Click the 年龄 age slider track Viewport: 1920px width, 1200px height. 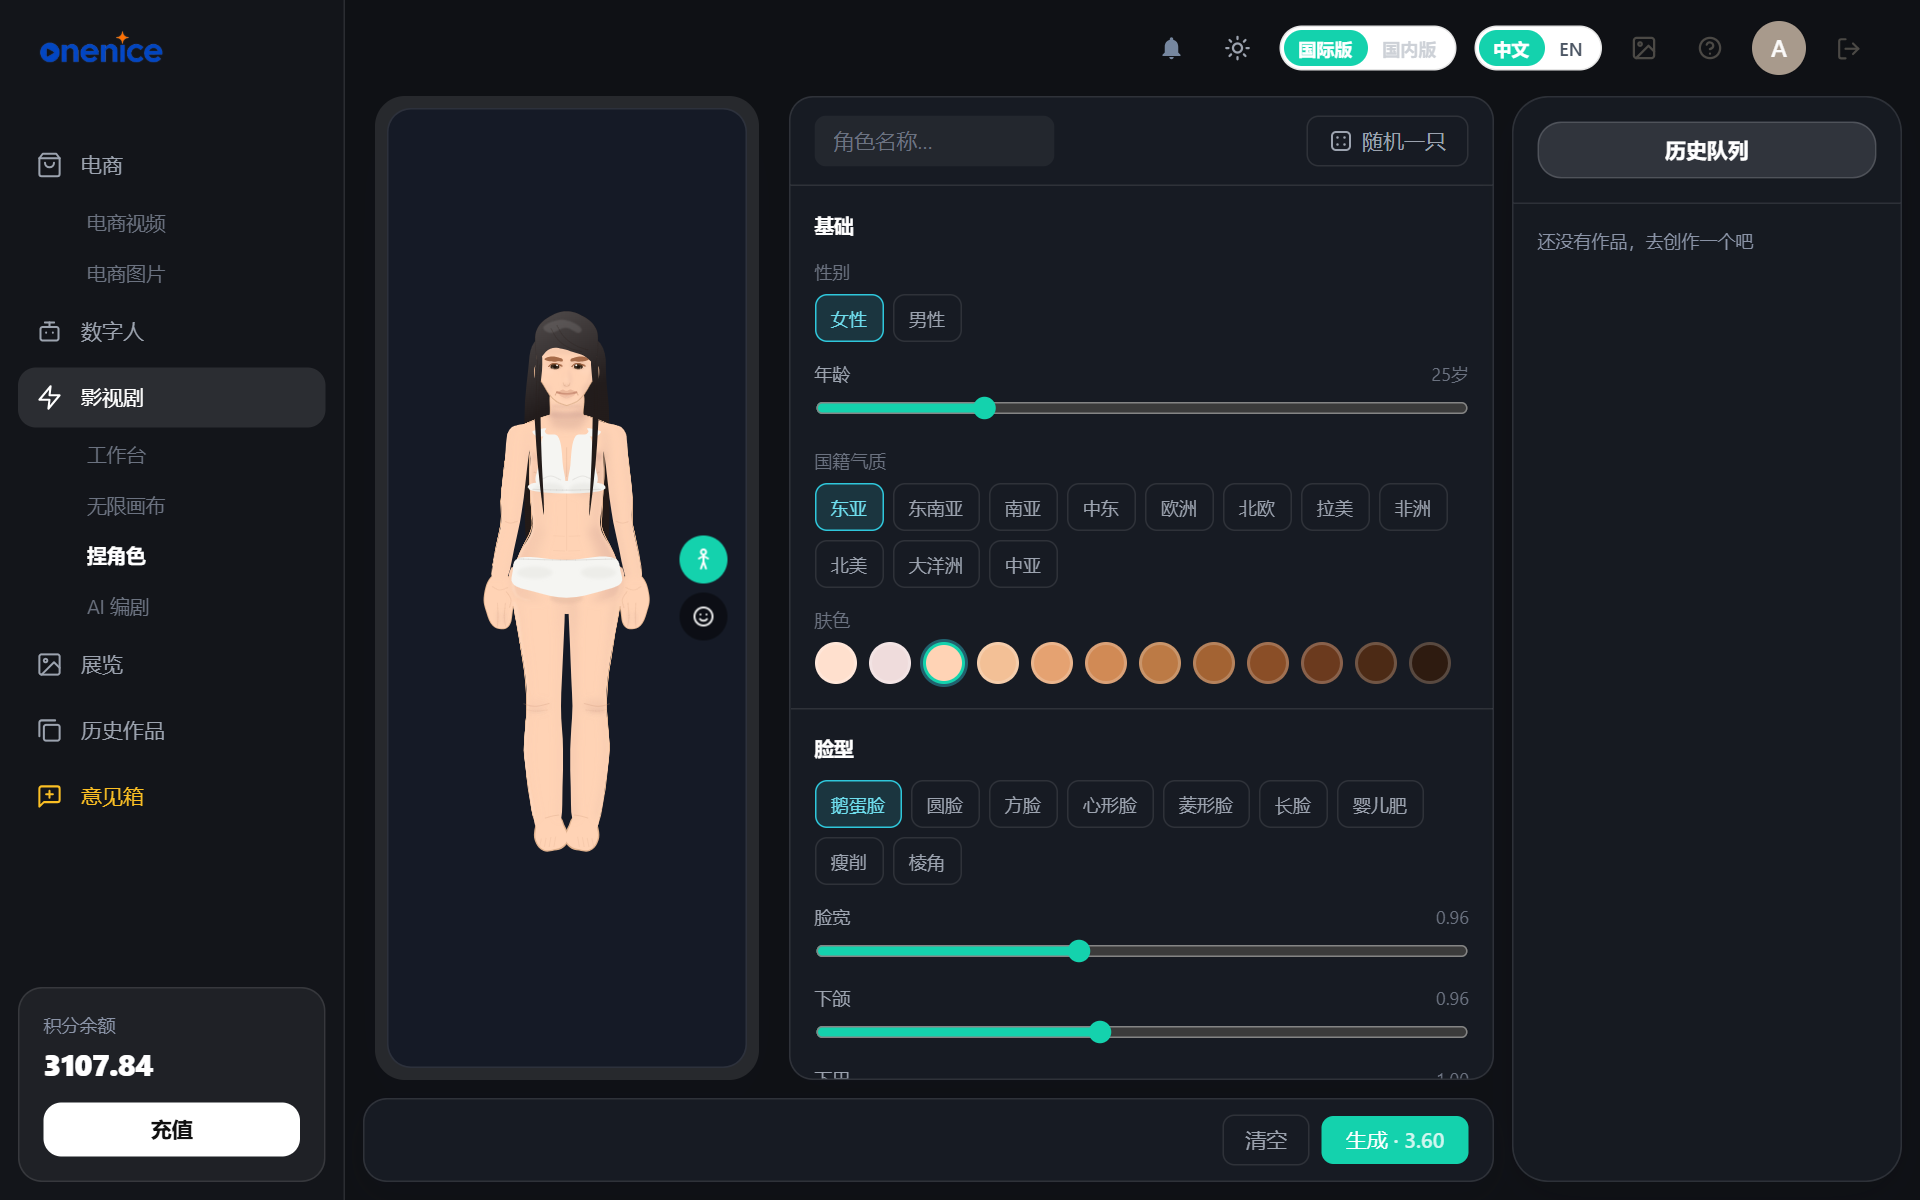[1141, 408]
